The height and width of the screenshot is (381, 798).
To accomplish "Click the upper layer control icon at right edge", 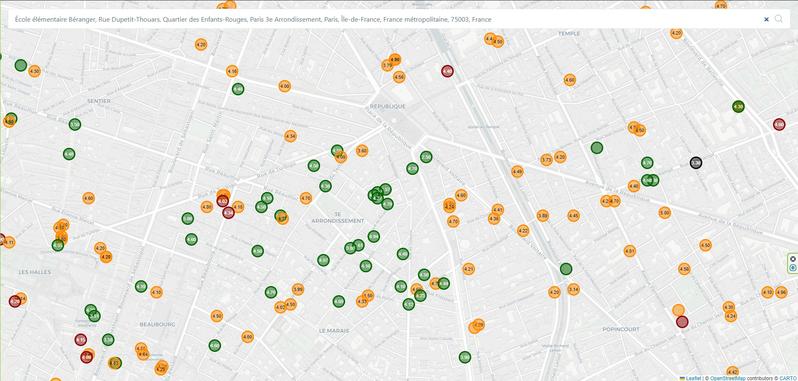I will pos(792,259).
